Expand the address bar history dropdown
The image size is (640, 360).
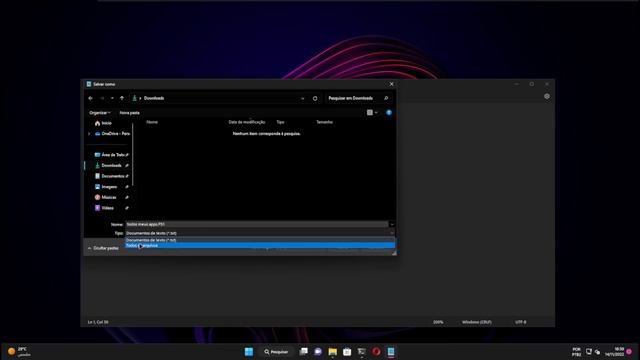[302, 98]
